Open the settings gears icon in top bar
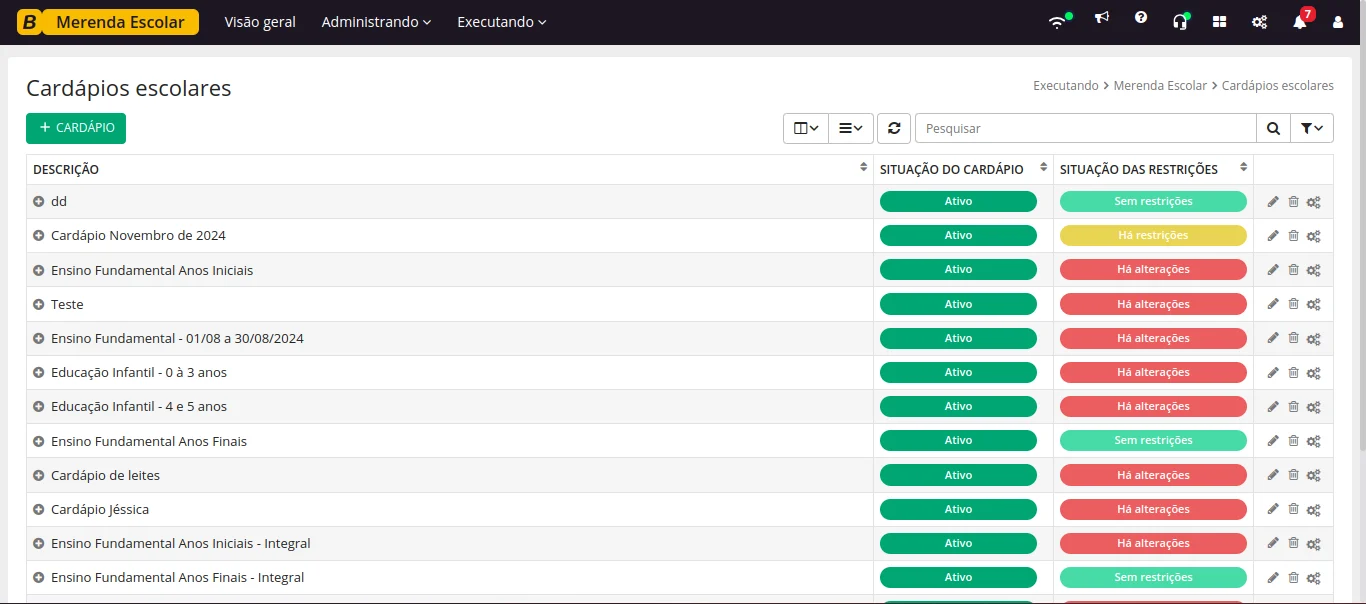Screen dimensions: 1366x604 click(1259, 21)
